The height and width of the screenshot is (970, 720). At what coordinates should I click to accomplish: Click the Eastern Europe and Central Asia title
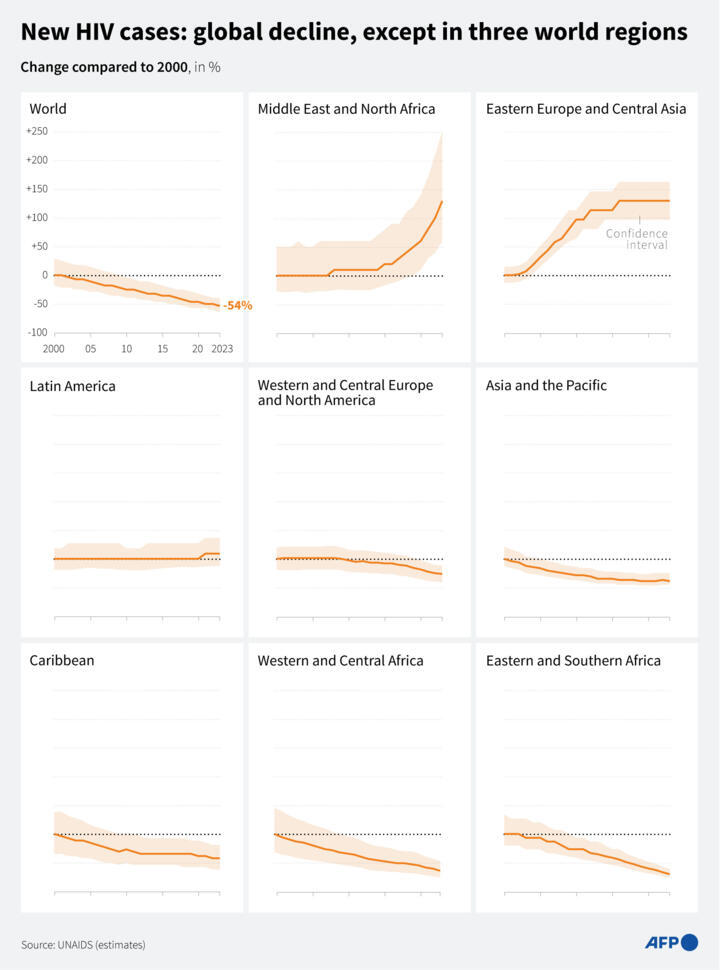tap(586, 108)
